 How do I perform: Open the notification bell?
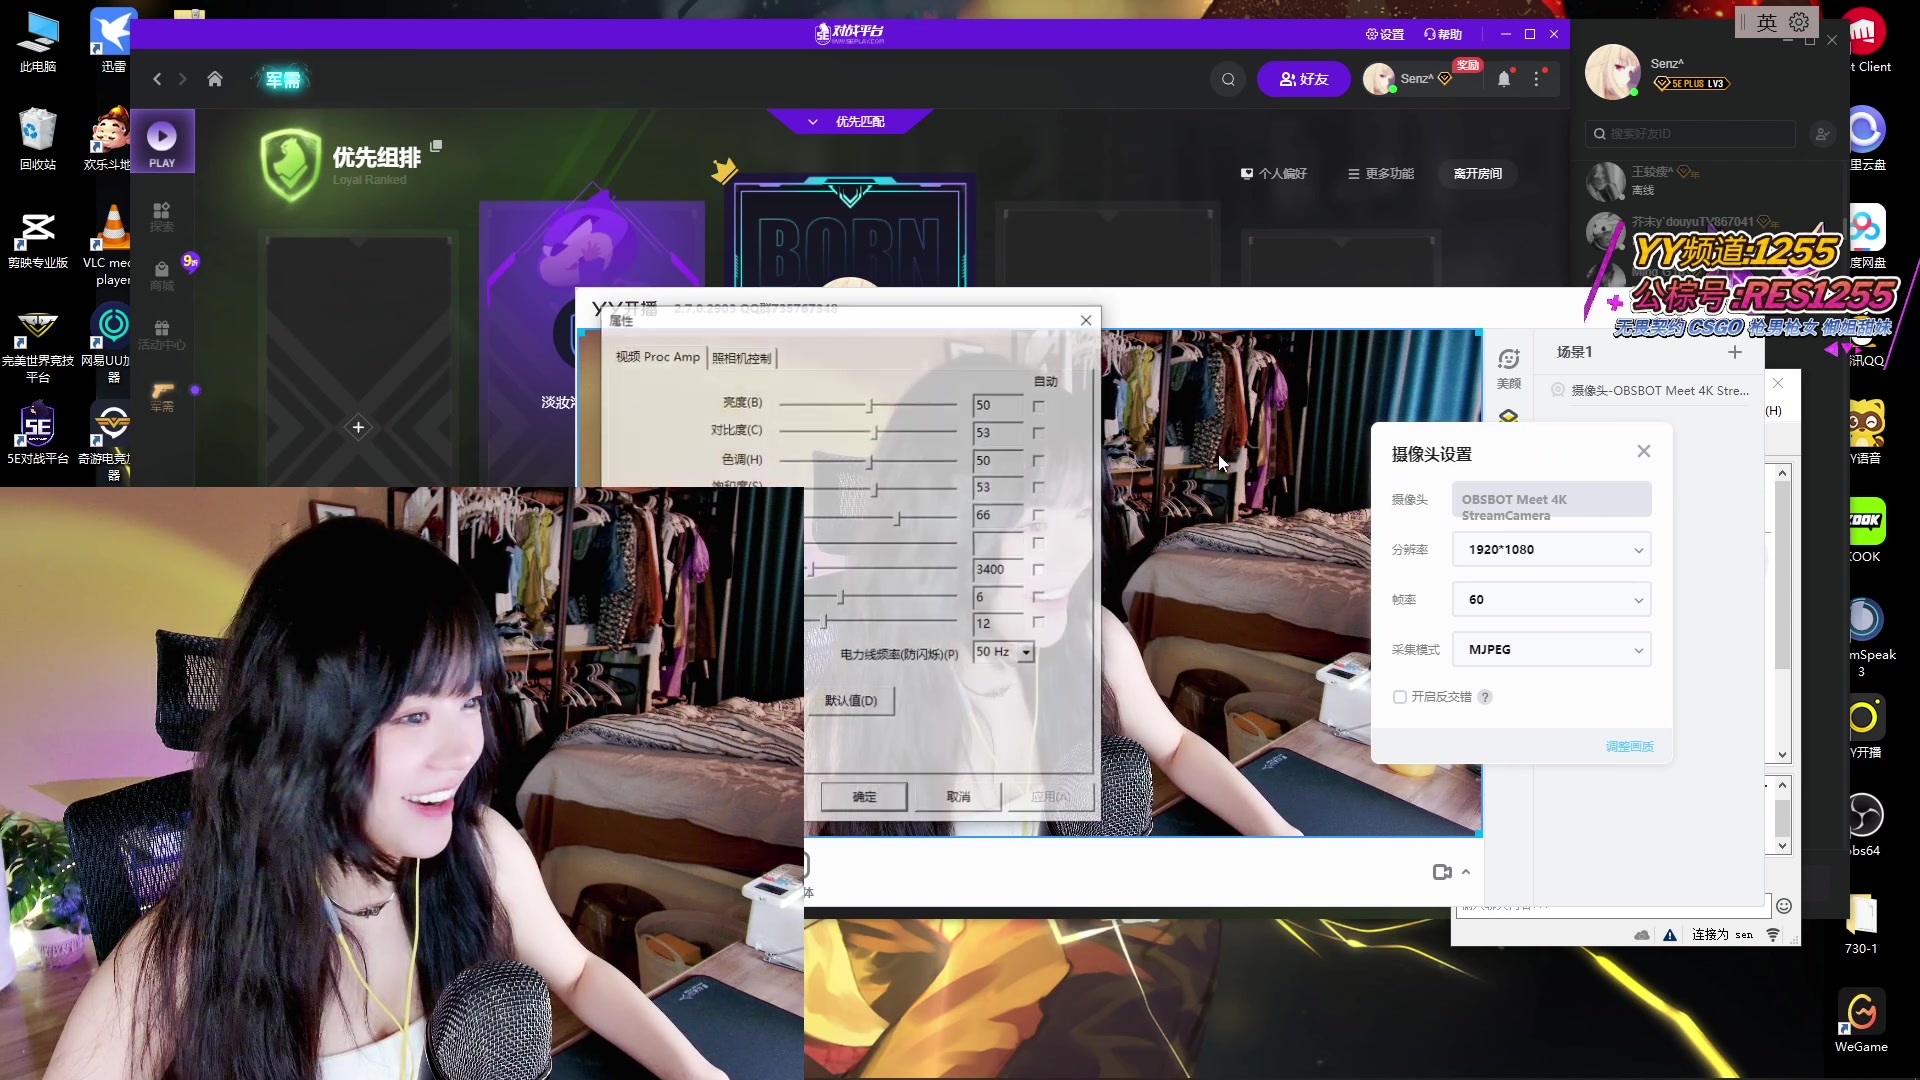(x=1504, y=79)
